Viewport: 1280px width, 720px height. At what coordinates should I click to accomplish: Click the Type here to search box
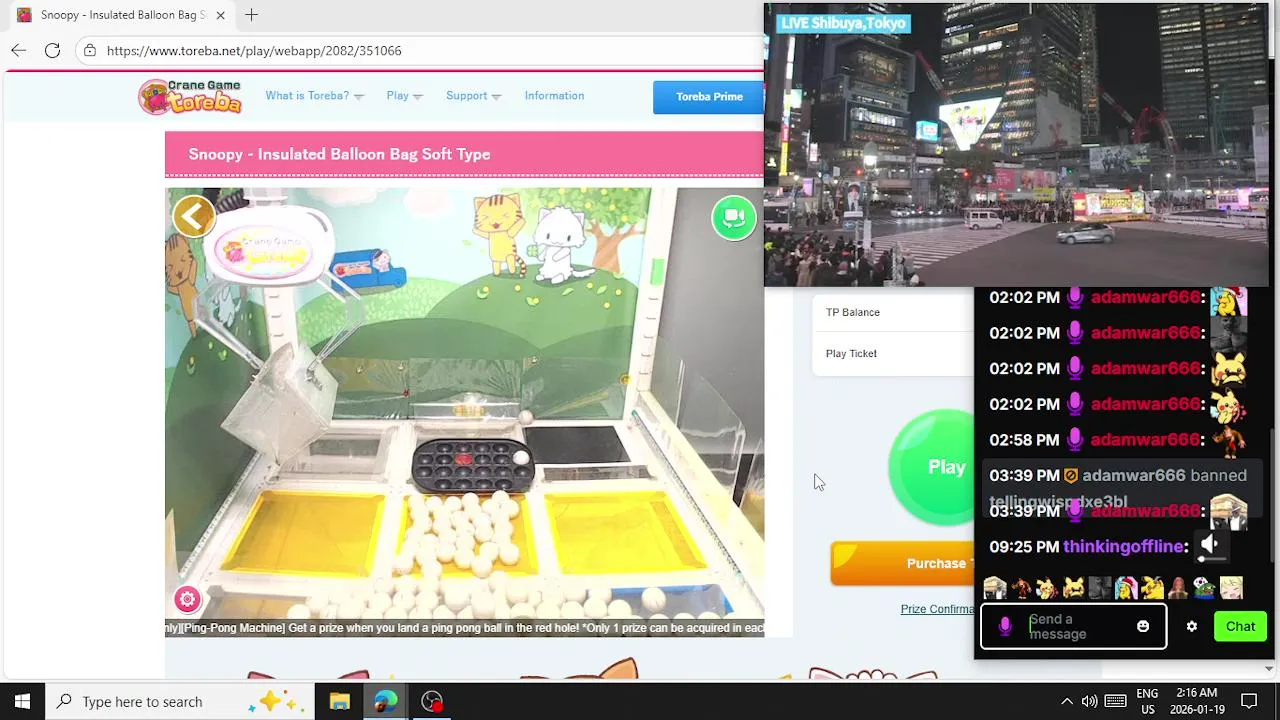click(180, 701)
